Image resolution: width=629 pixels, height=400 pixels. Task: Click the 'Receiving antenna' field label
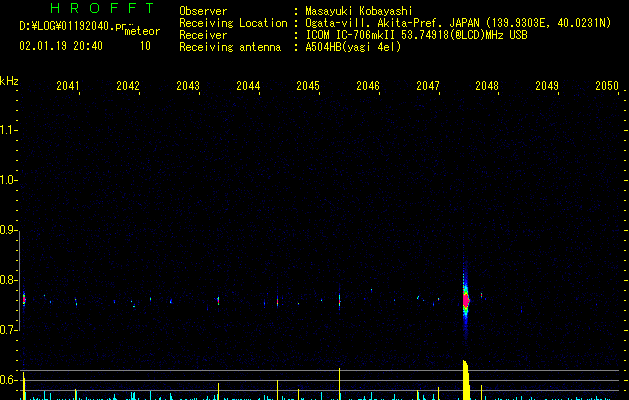(x=230, y=47)
